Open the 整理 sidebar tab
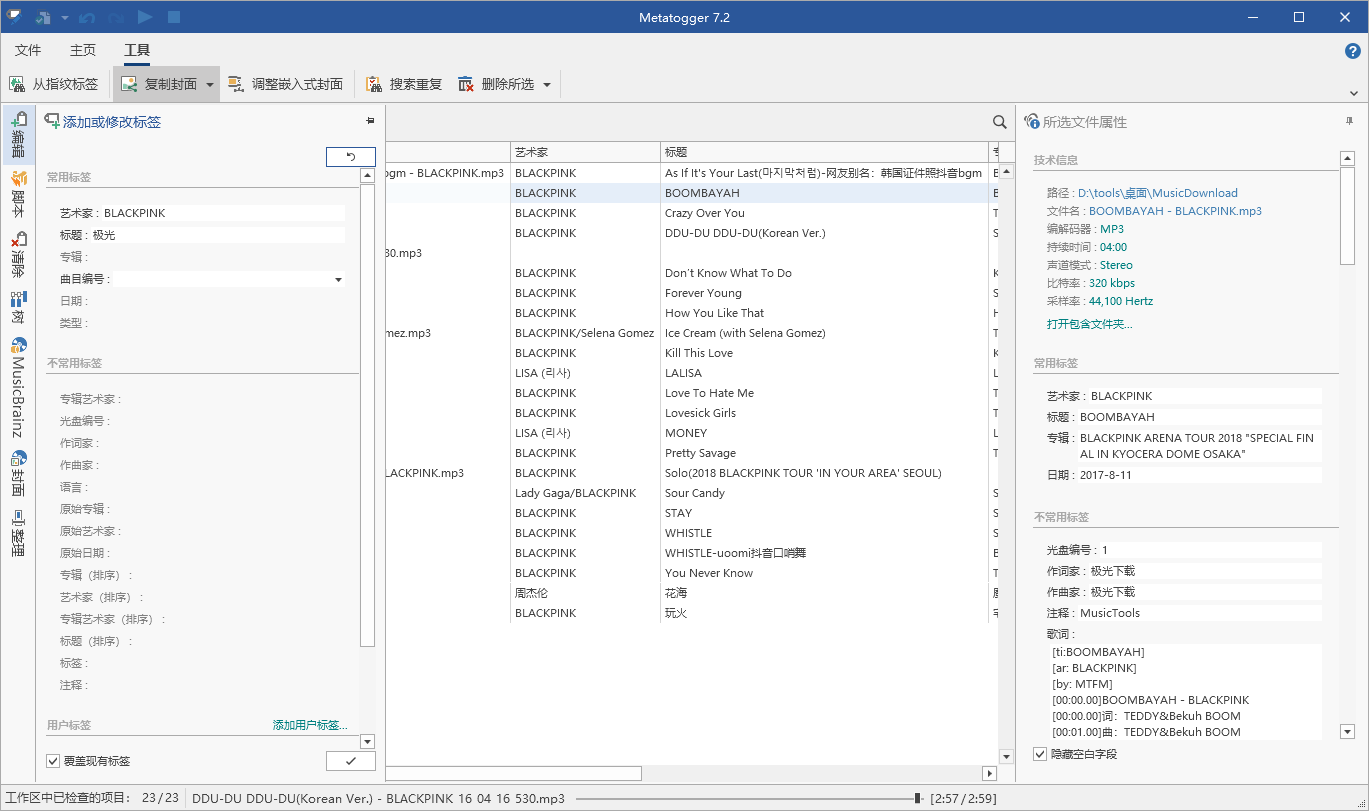The image size is (1369, 811). click(x=18, y=534)
